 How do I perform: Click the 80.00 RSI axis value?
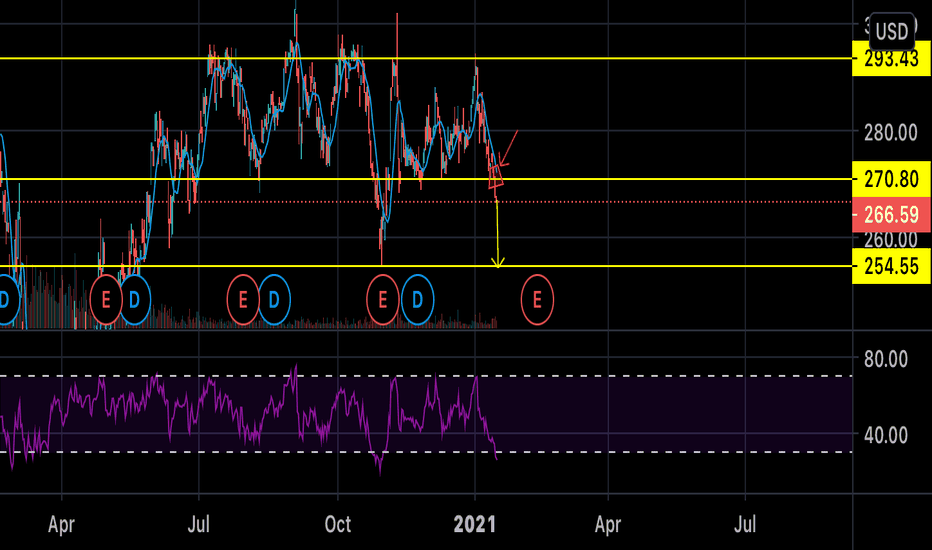886,359
